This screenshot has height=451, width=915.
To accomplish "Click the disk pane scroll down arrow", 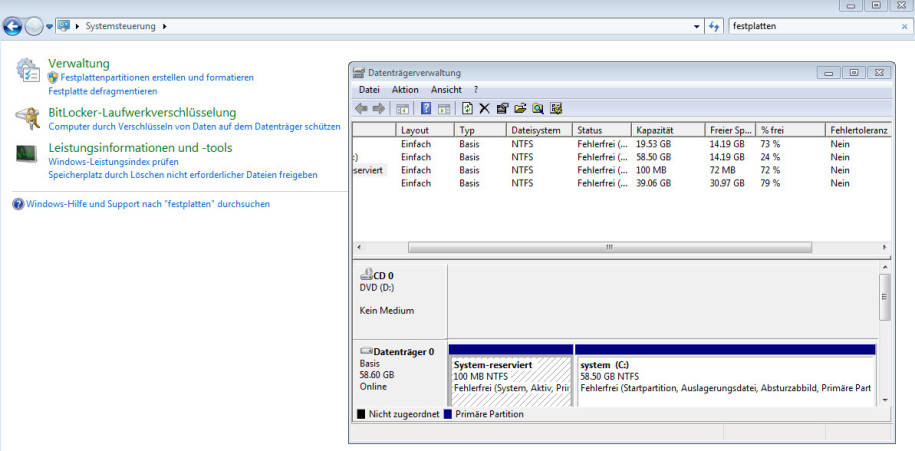I will click(x=885, y=400).
